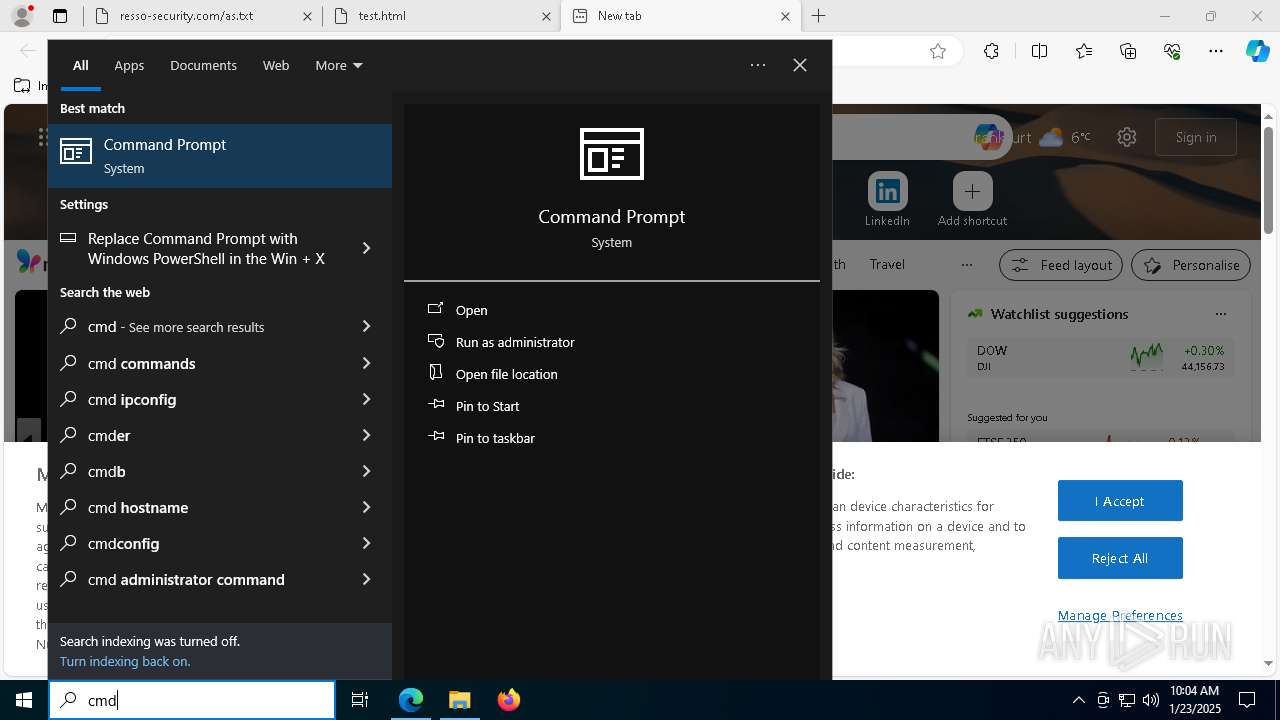Click the Add shortcut plus tile
Viewport: 1280px width, 720px height.
[972, 199]
